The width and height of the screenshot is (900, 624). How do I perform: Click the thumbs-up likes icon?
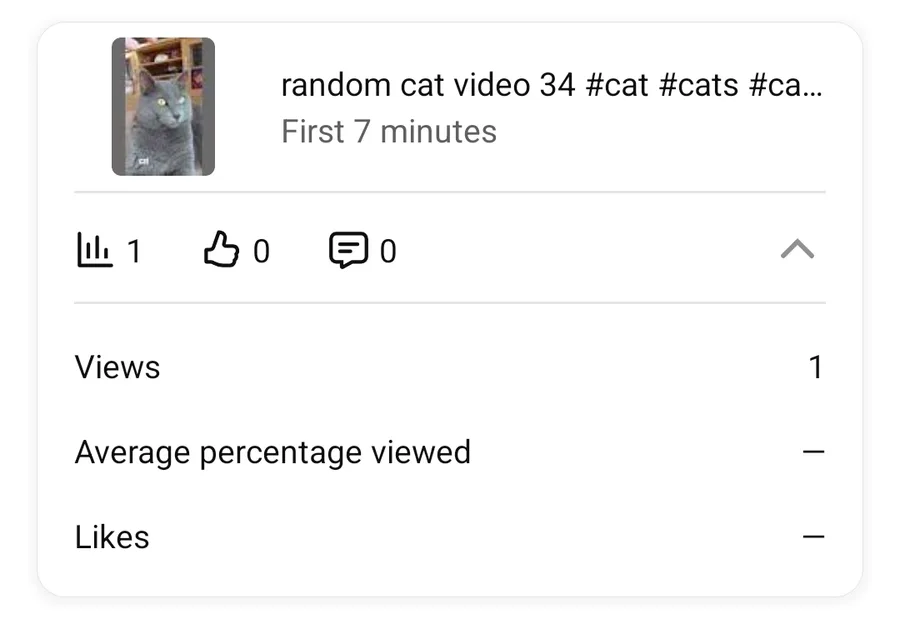click(x=221, y=250)
